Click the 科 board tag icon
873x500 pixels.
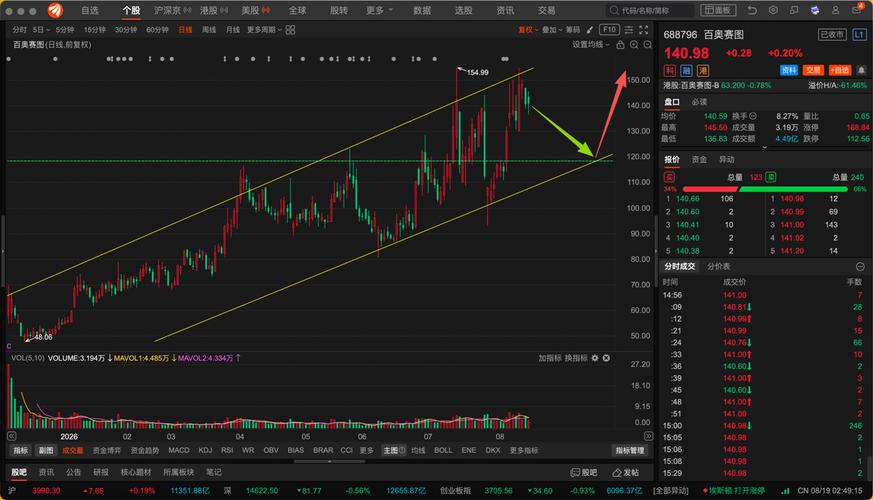[670, 71]
